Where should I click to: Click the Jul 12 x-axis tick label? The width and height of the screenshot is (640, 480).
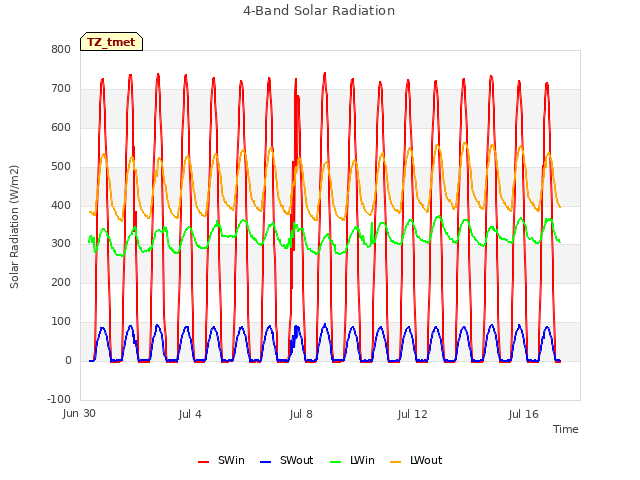[412, 414]
